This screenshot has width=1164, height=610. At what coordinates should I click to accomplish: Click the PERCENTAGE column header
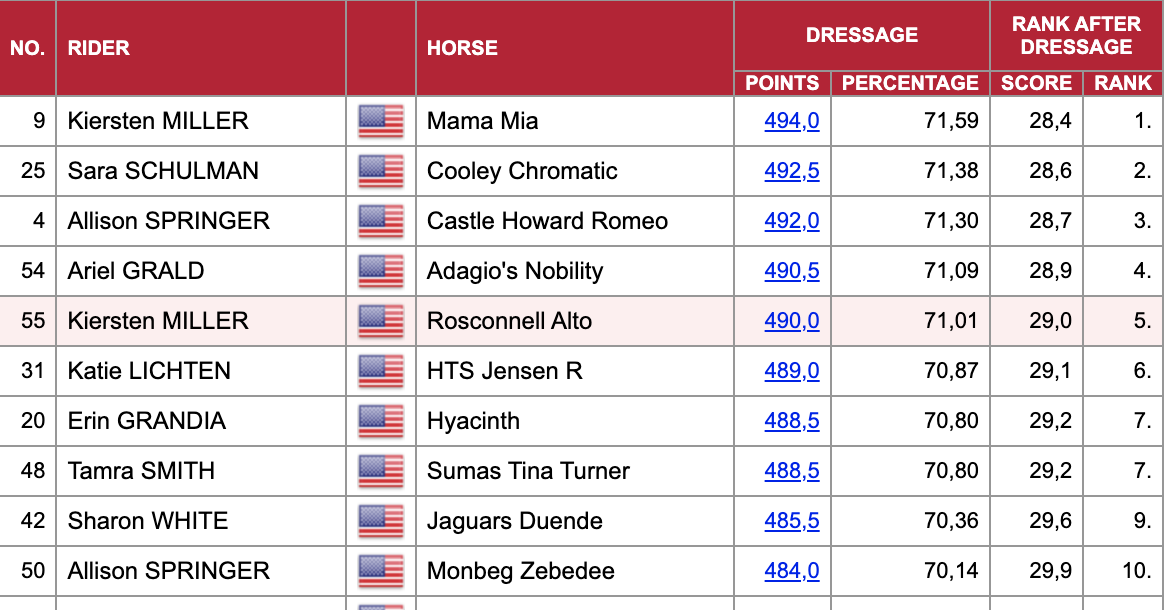pyautogui.click(x=910, y=83)
